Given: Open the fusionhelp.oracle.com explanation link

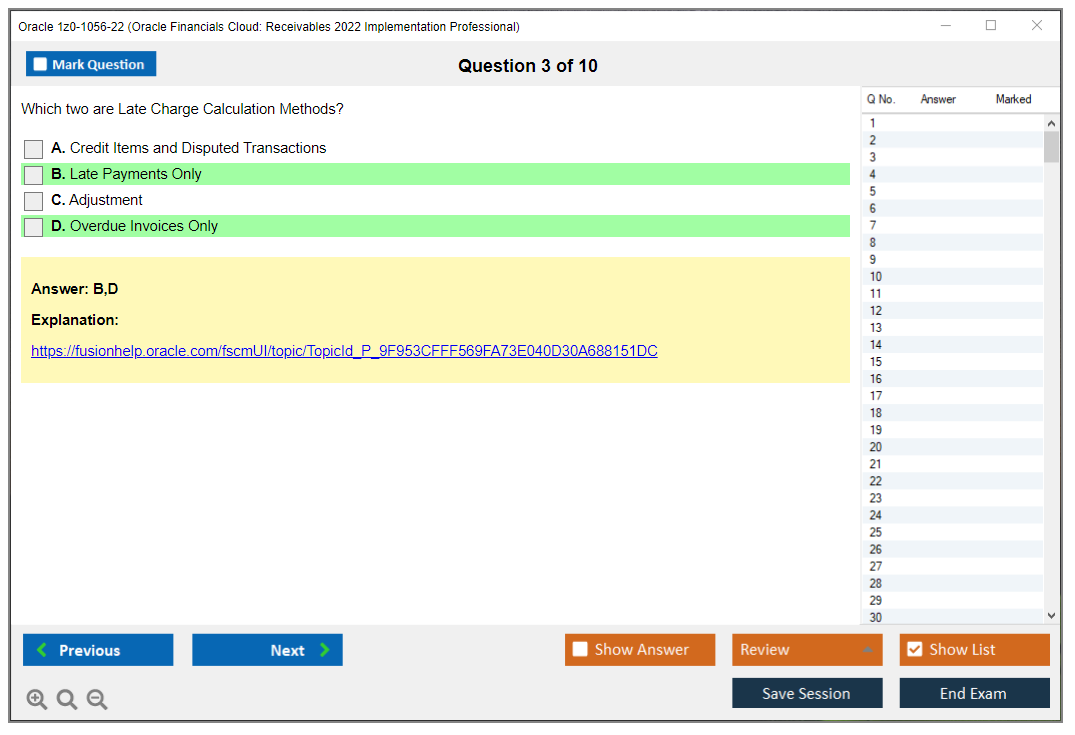Looking at the screenshot, I should [344, 351].
